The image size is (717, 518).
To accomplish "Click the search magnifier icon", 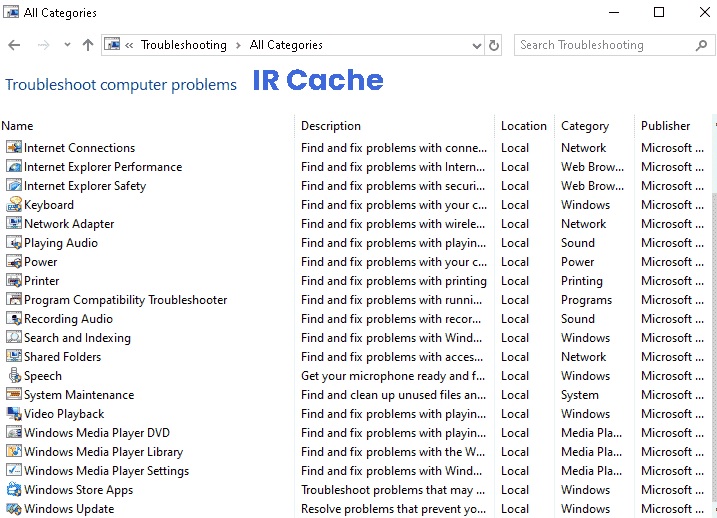I will (701, 45).
